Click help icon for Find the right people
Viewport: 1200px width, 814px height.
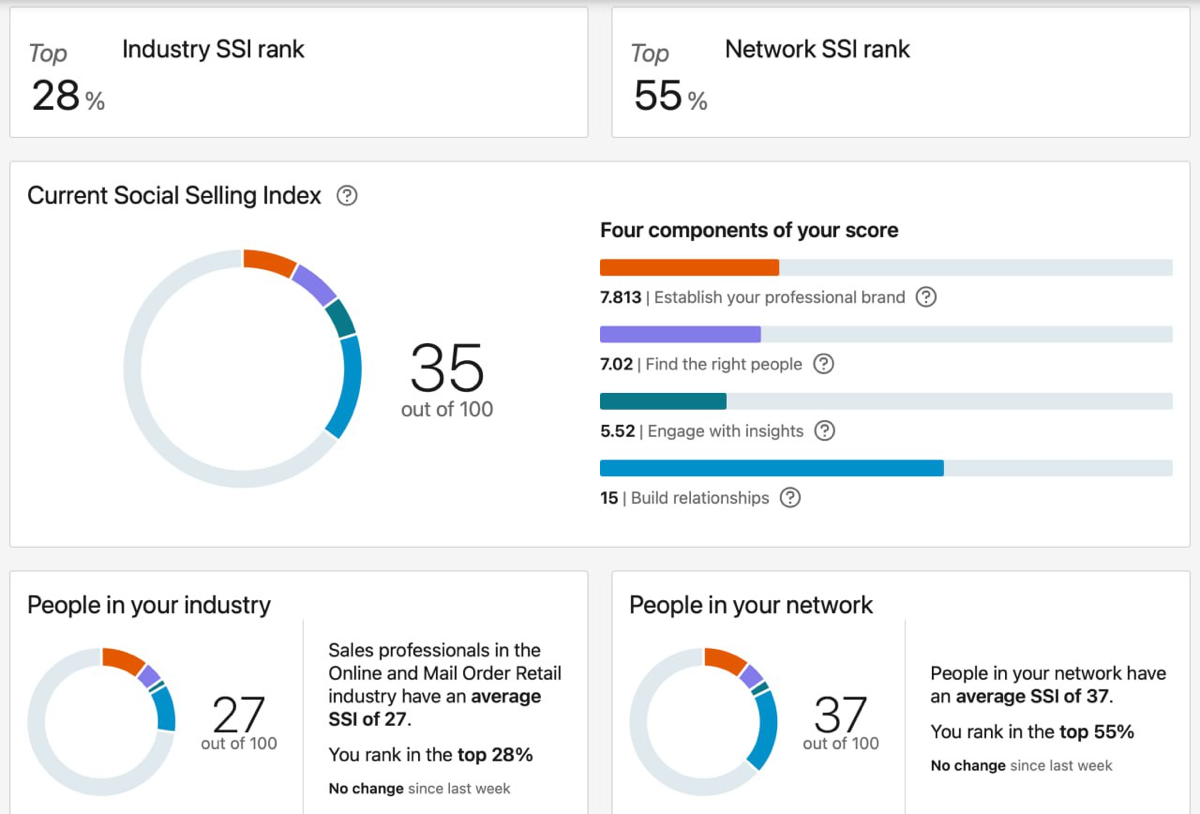point(824,364)
